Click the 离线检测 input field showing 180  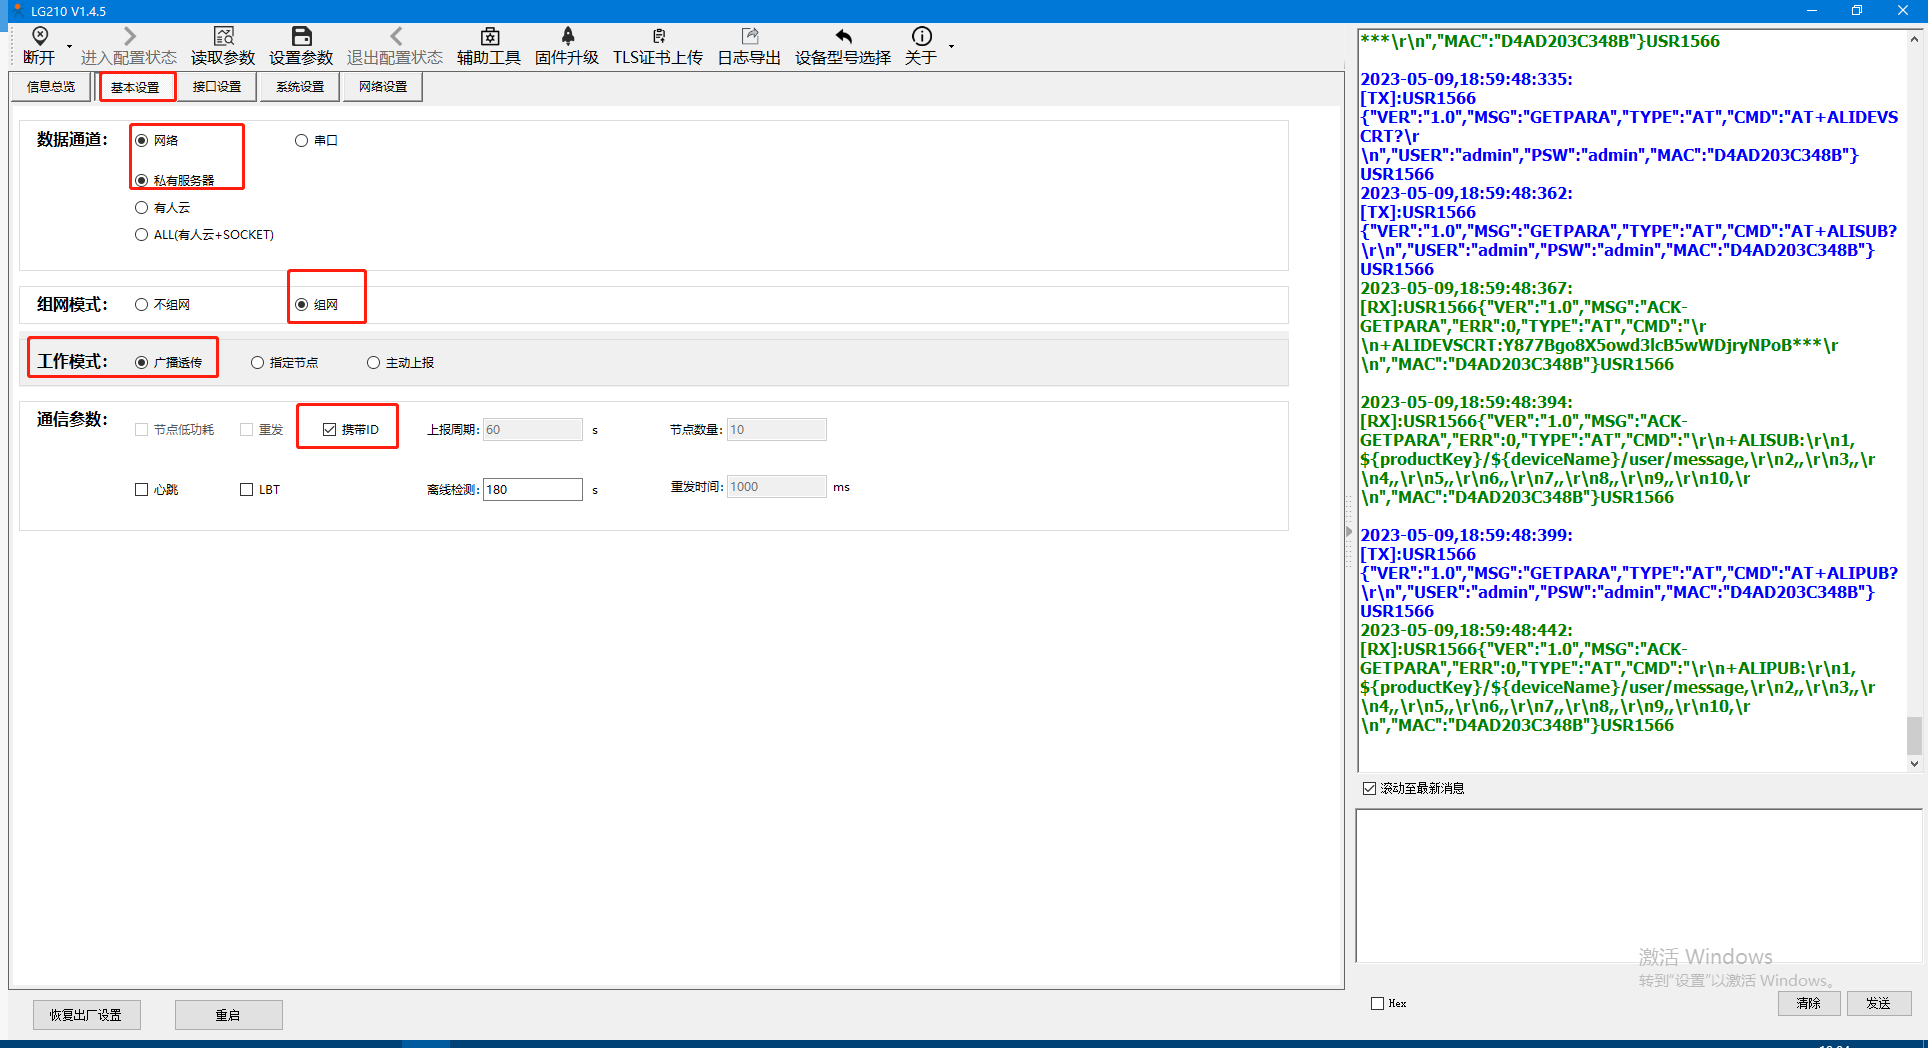click(532, 490)
